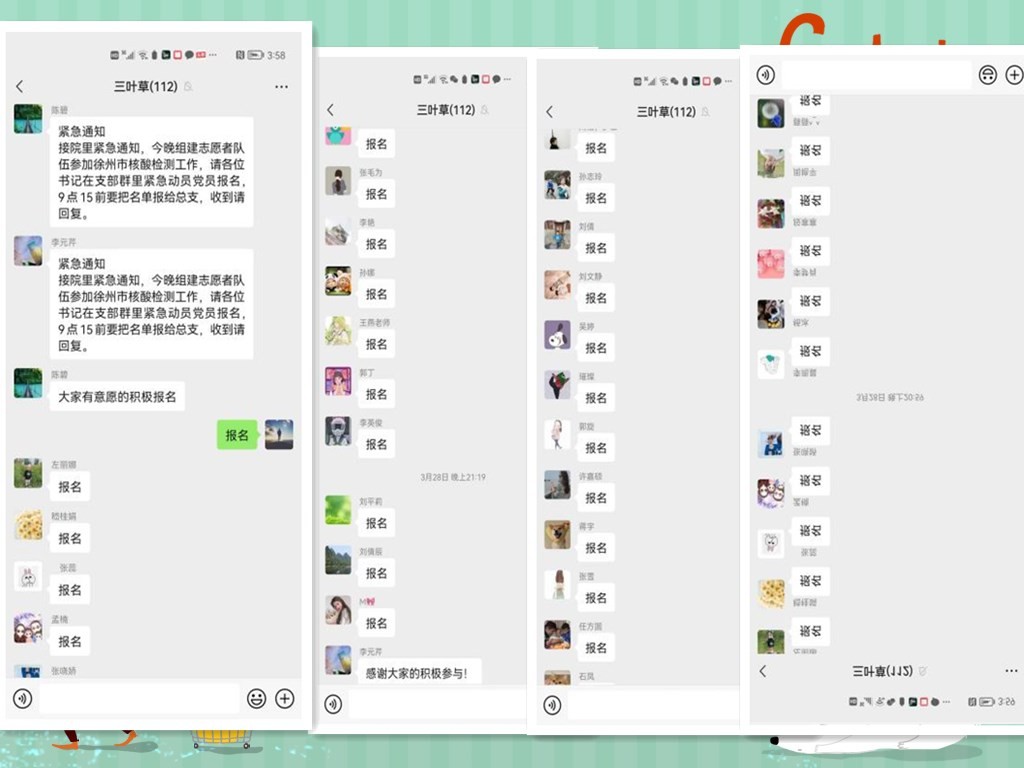The width and height of the screenshot is (1024, 768).
Task: Open 左丽娜's avatar
Action: tap(28, 473)
